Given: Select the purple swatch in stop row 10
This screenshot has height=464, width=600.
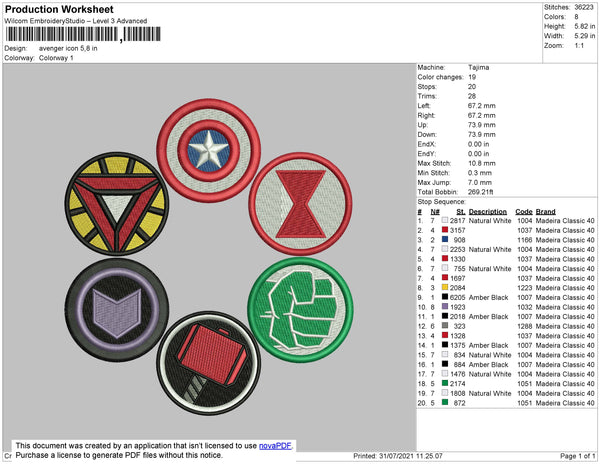Looking at the screenshot, I should point(445,306).
